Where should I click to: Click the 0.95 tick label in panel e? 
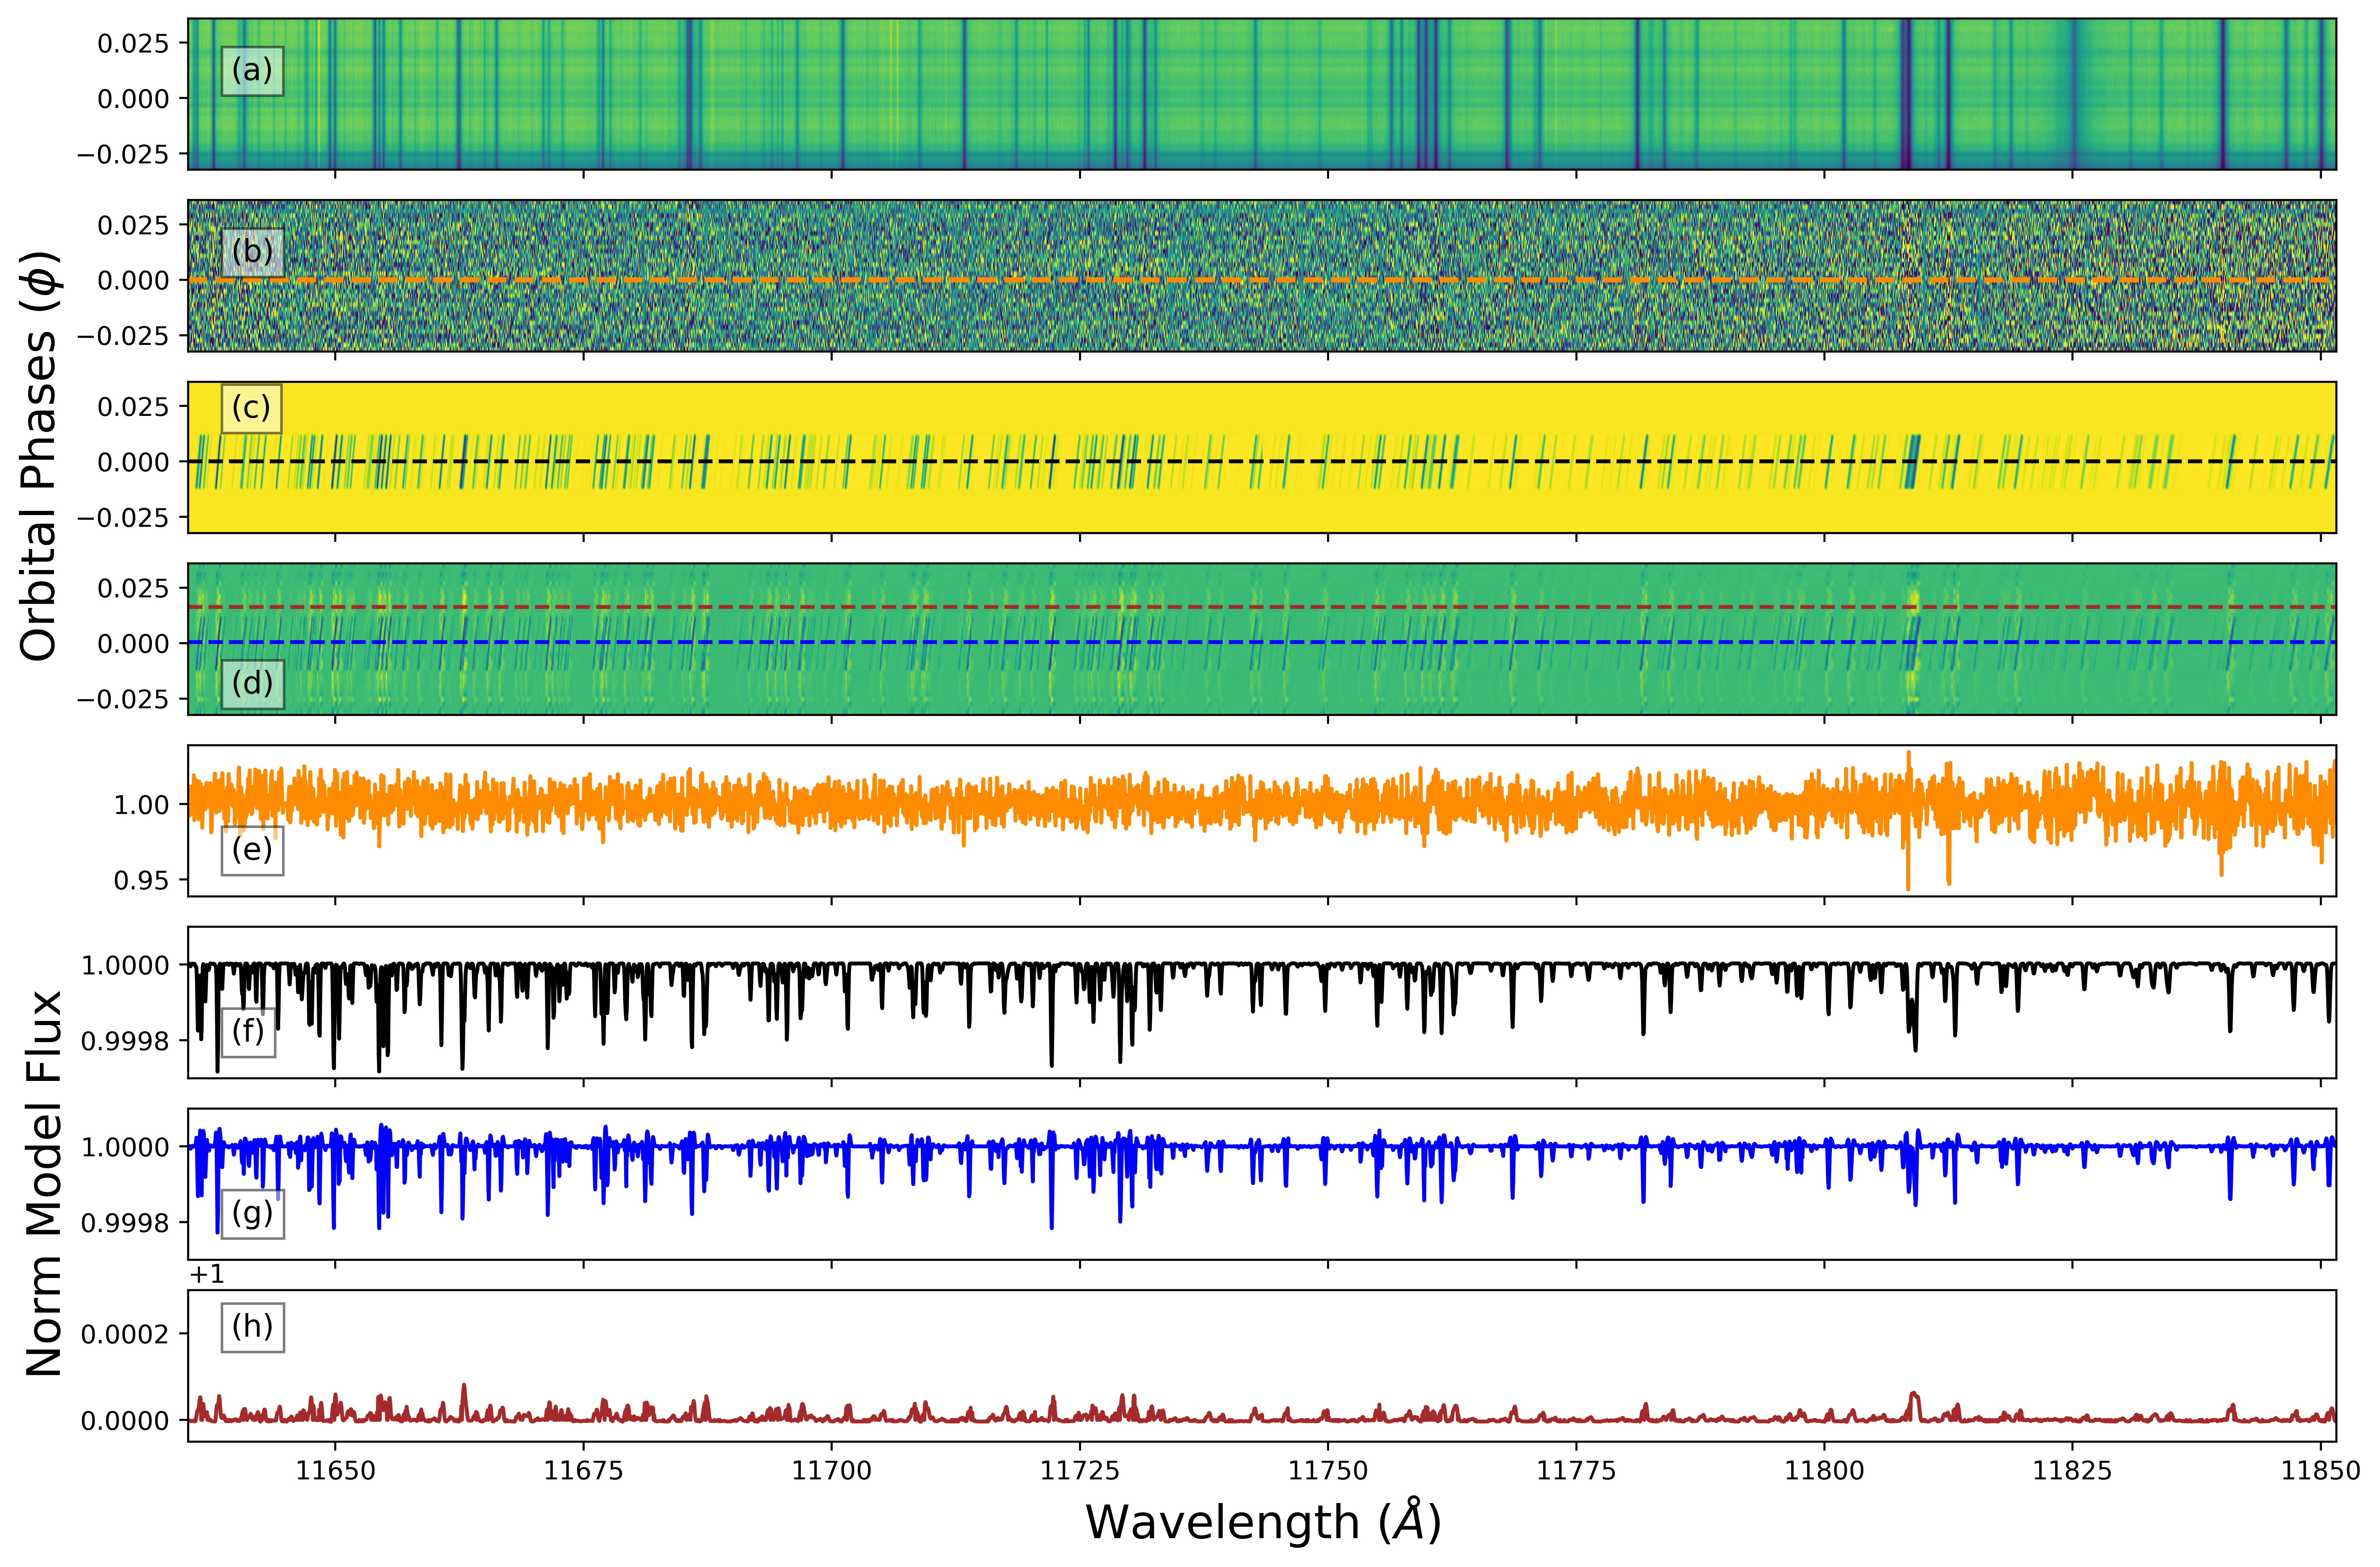141,881
